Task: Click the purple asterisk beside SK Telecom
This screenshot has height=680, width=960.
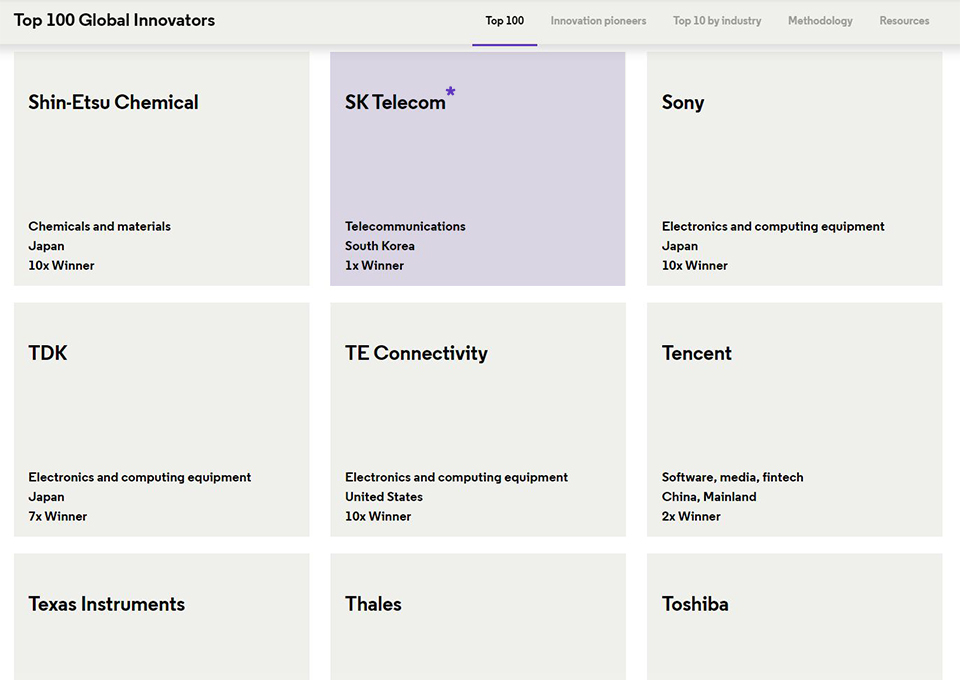Action: click(x=450, y=92)
